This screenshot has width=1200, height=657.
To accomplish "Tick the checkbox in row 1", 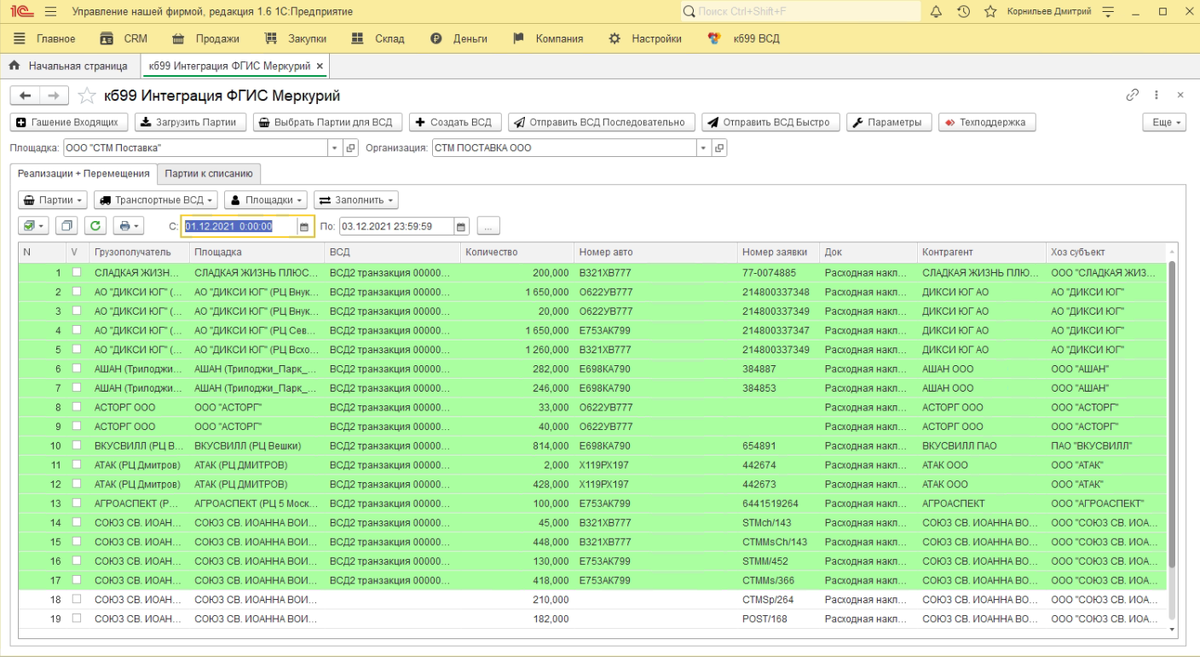I will click(x=76, y=272).
